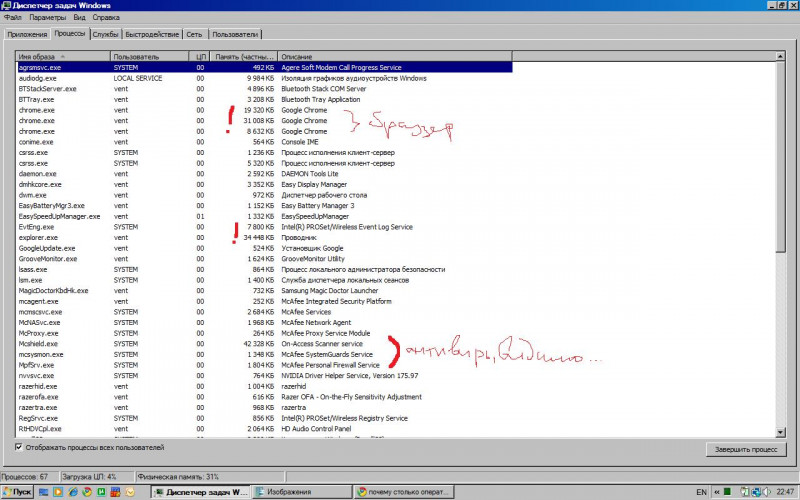
Task: Select the MpfSrv.exe process
Action: 264,365
